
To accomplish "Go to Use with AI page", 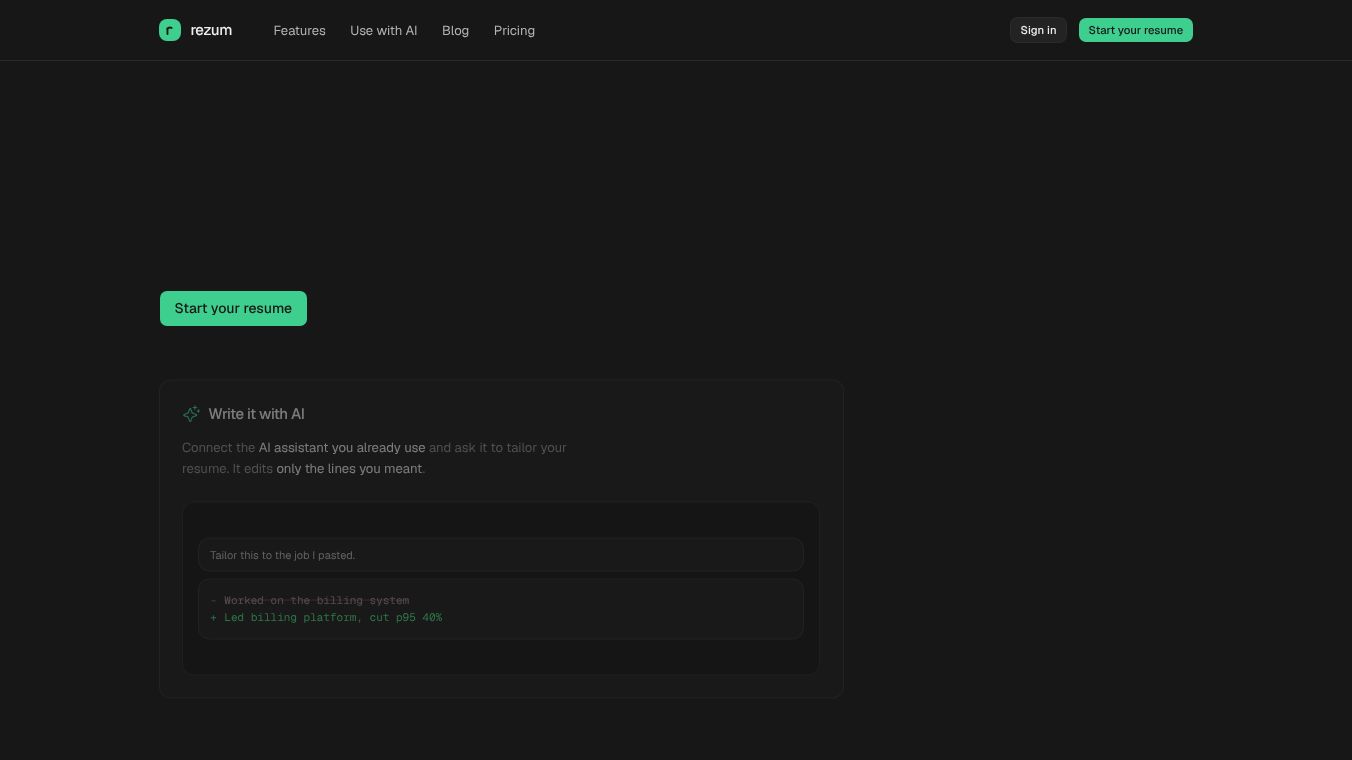I will (x=383, y=30).
